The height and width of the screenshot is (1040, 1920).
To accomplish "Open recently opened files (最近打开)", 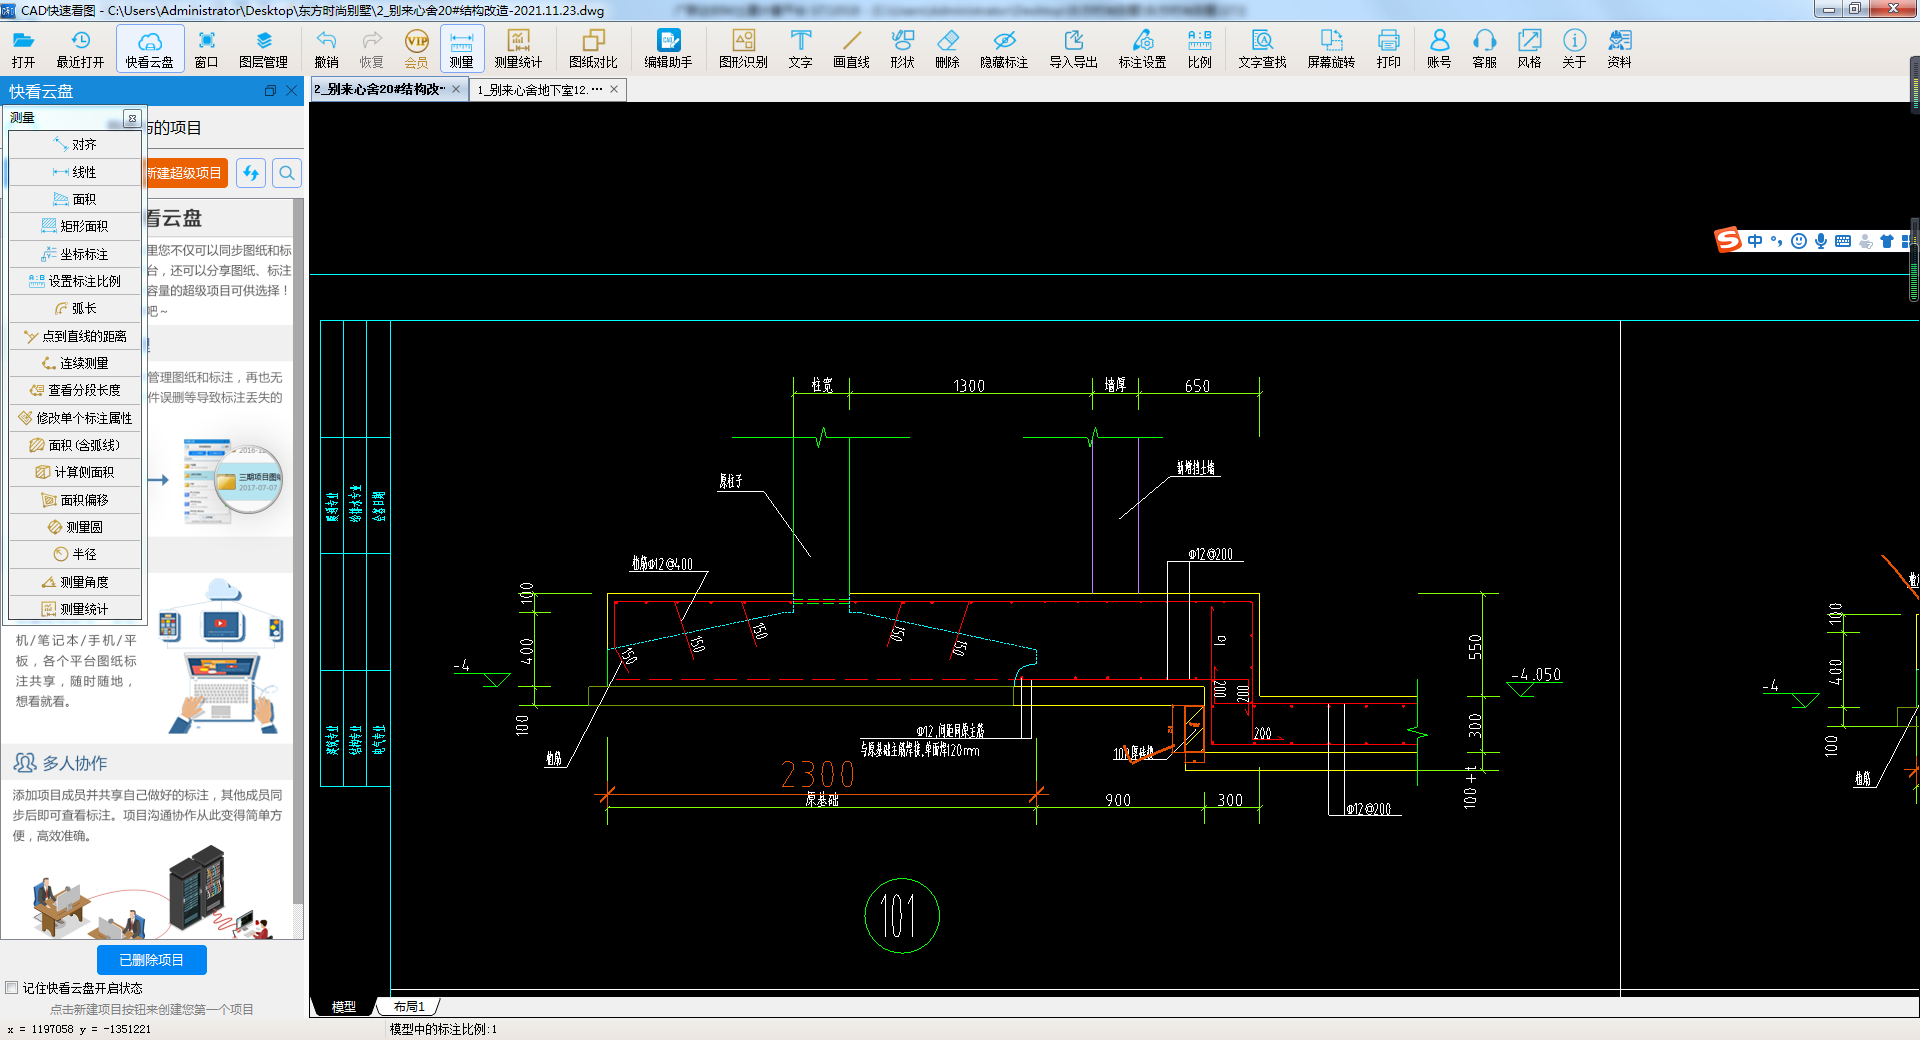I will point(80,48).
